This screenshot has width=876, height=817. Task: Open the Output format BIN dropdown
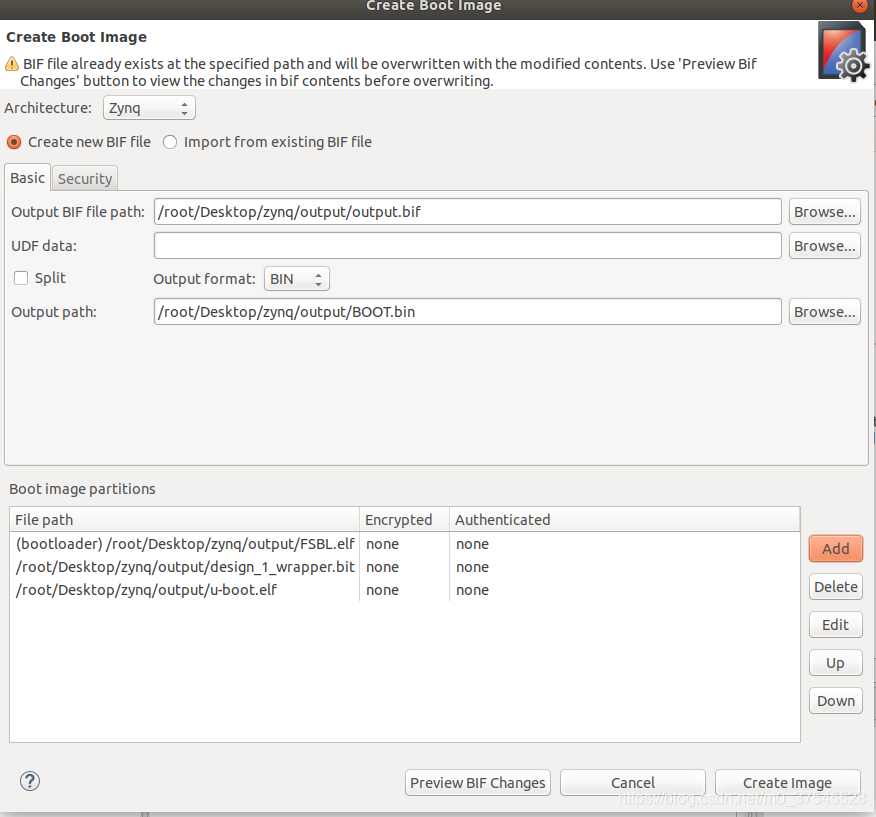297,279
